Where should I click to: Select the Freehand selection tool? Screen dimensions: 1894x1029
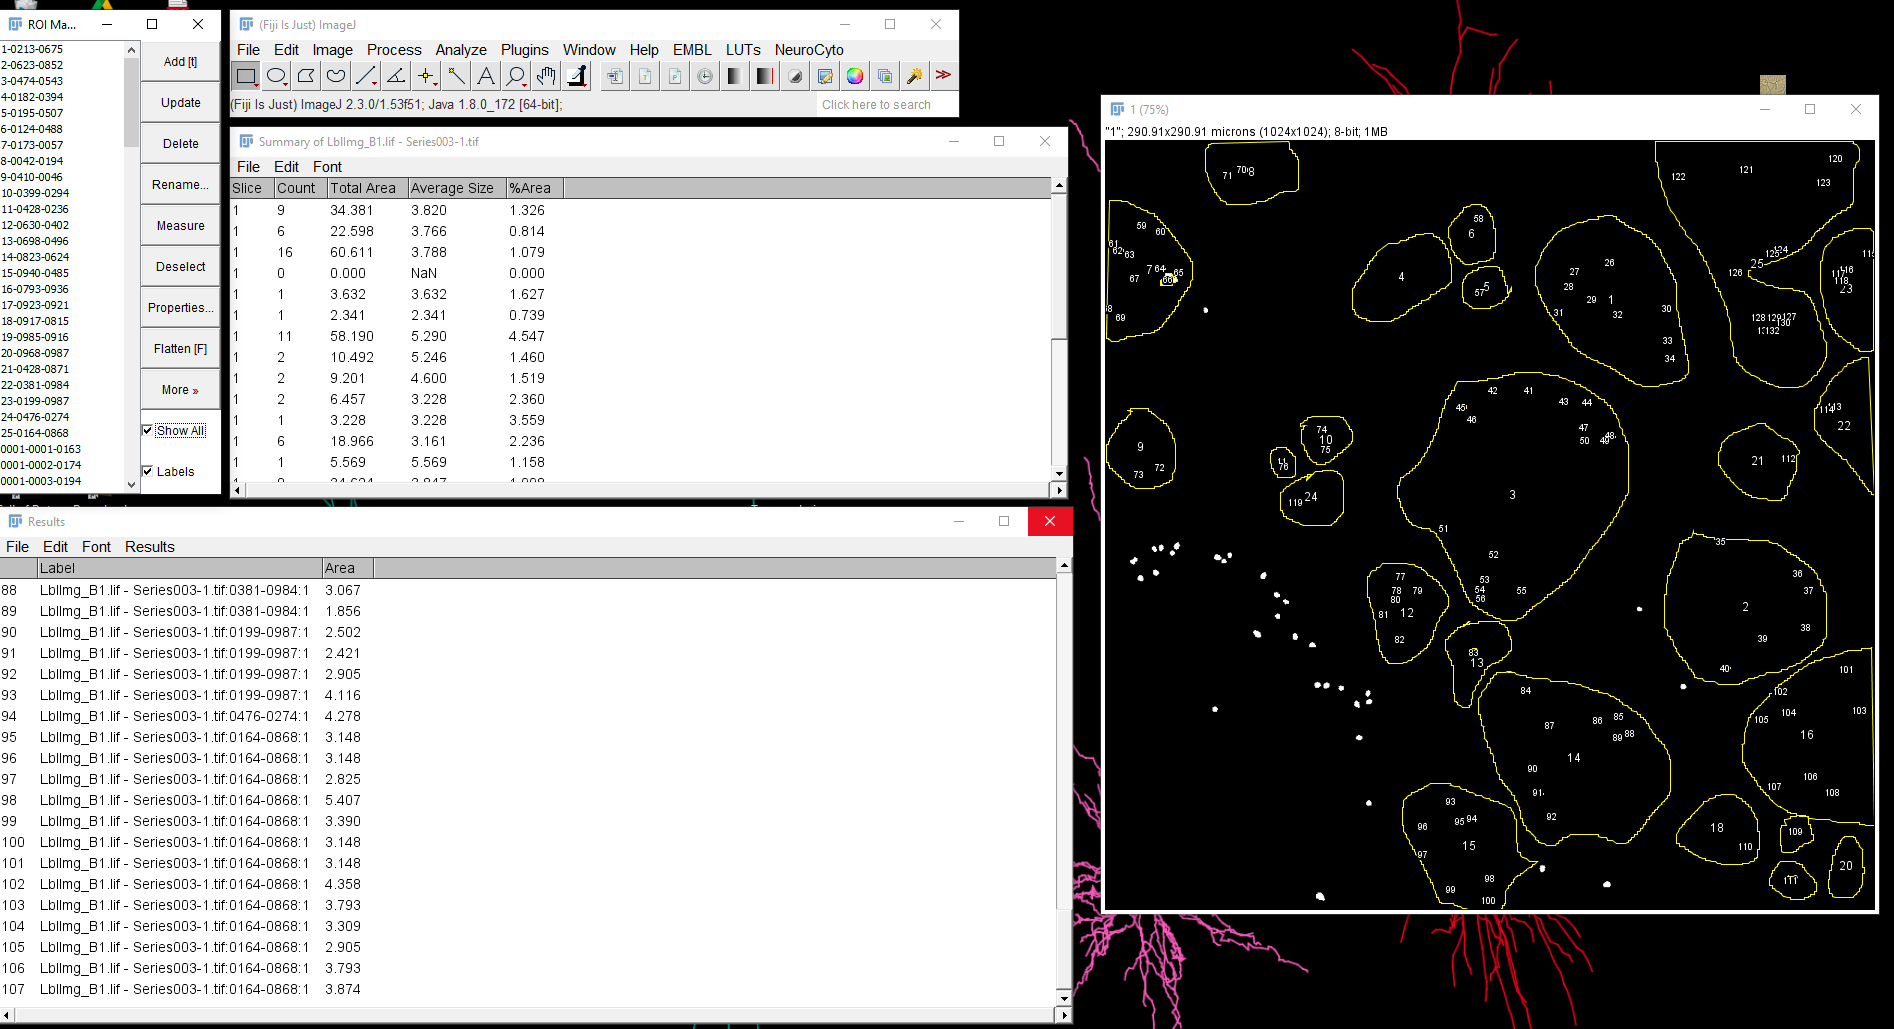(336, 75)
